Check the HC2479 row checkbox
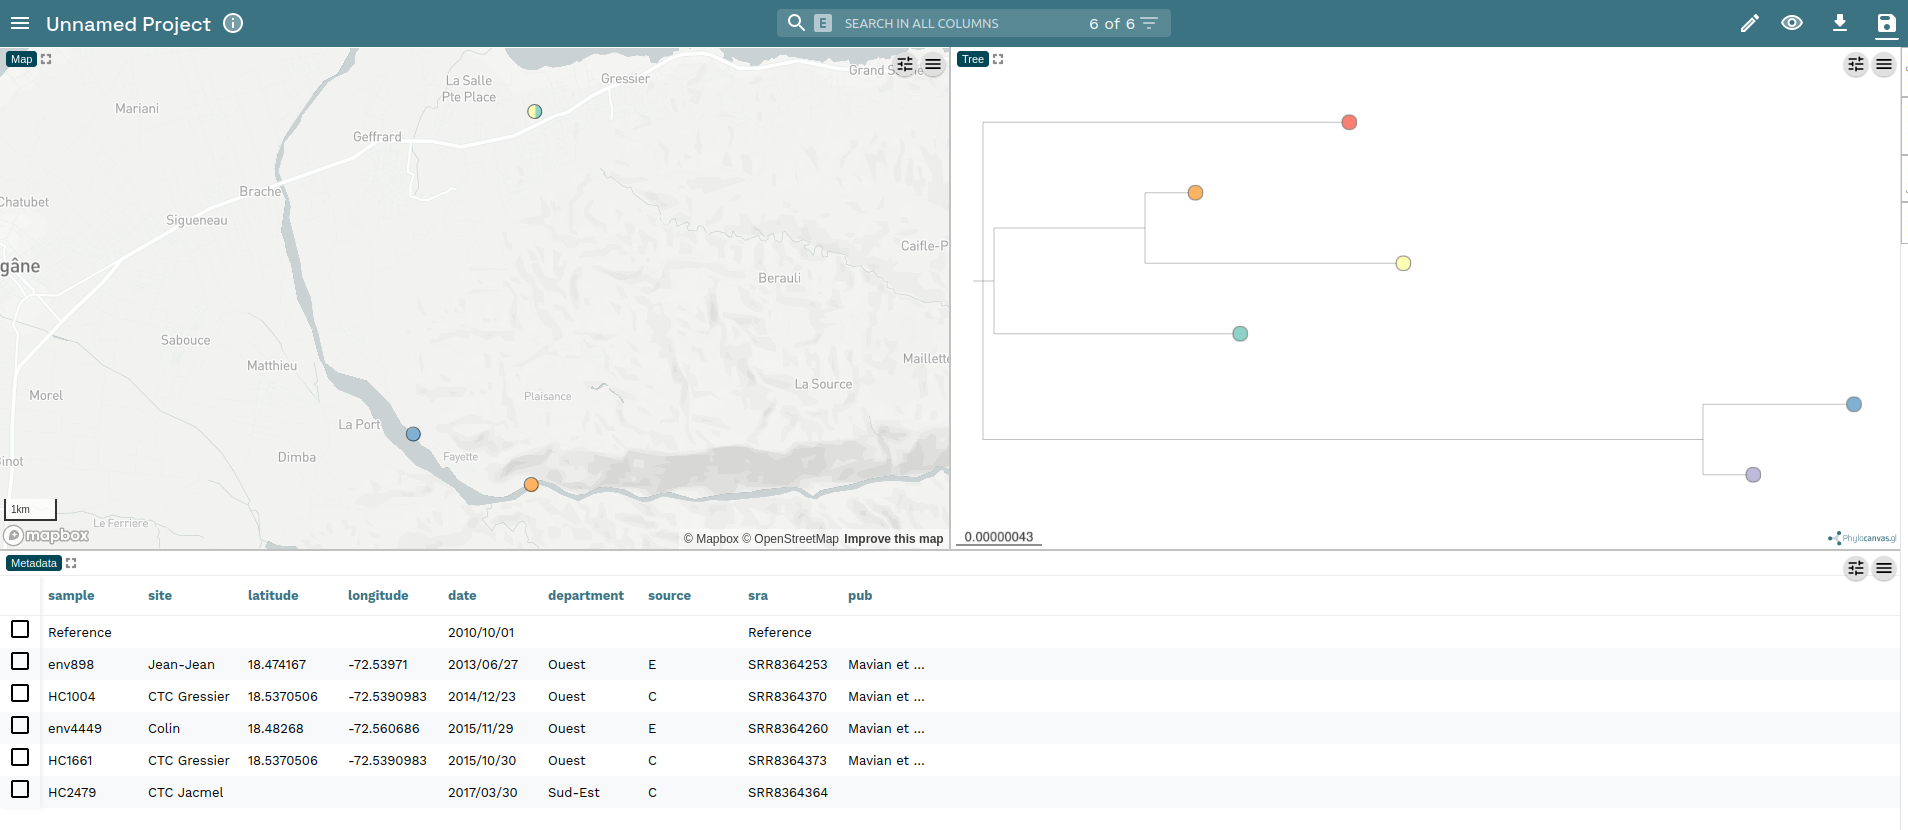 (x=20, y=789)
